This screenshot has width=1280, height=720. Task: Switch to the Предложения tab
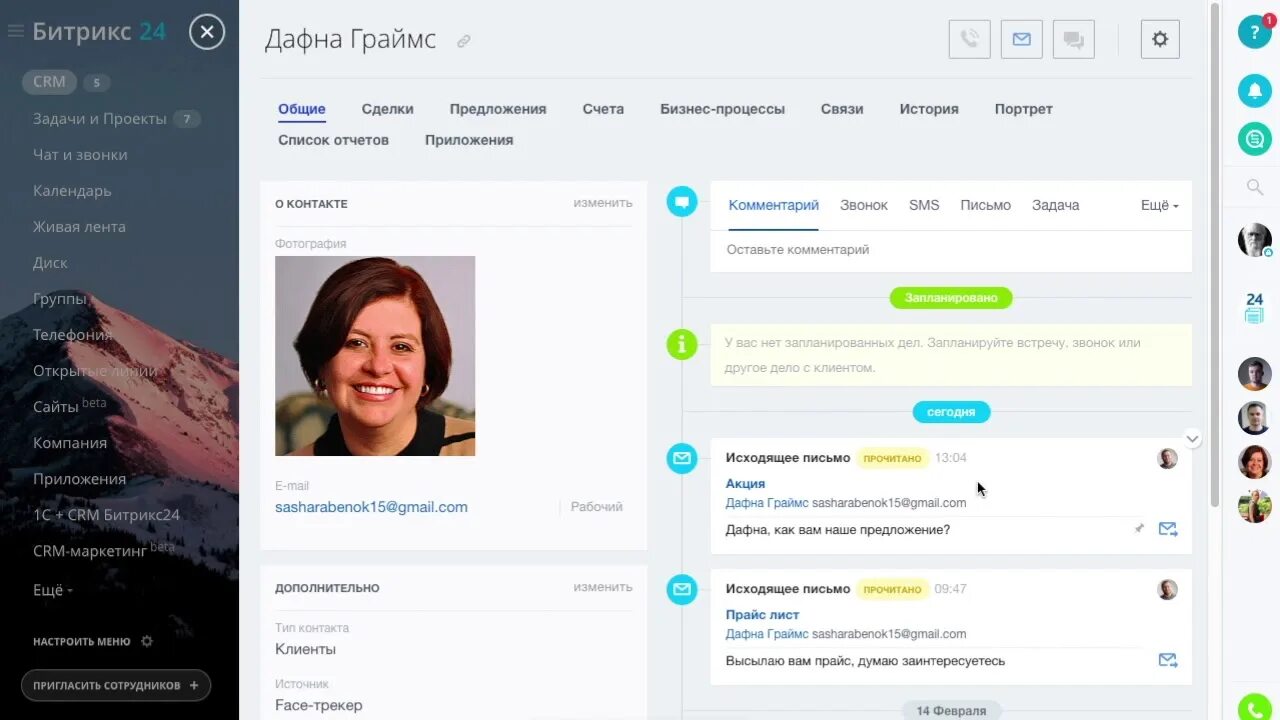tap(498, 109)
